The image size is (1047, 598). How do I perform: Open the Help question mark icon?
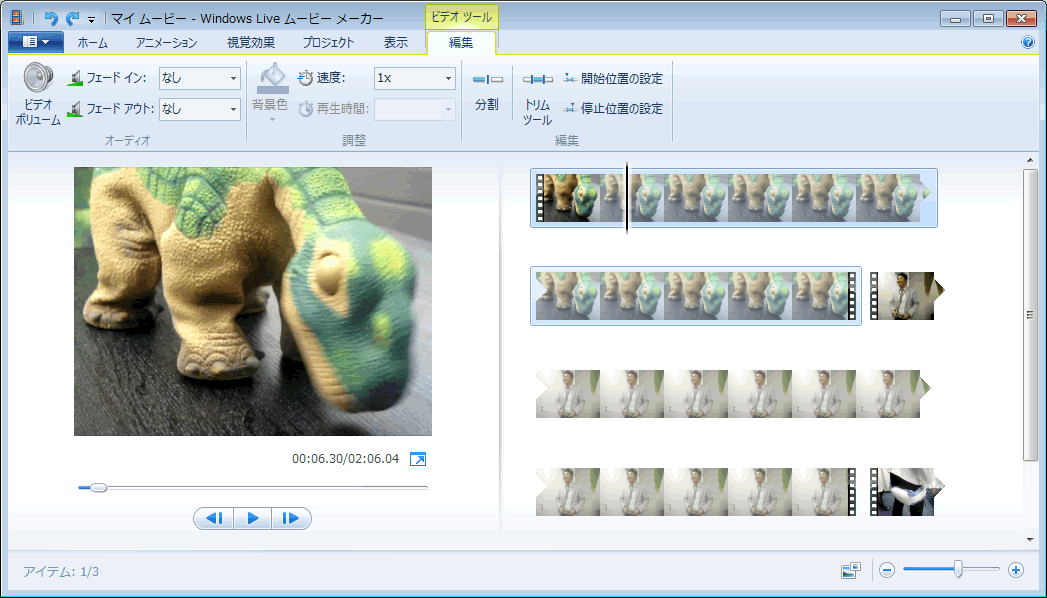coord(1027,43)
